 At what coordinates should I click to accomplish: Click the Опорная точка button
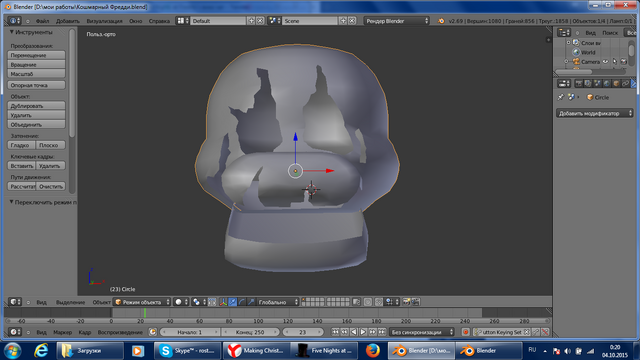(36, 85)
